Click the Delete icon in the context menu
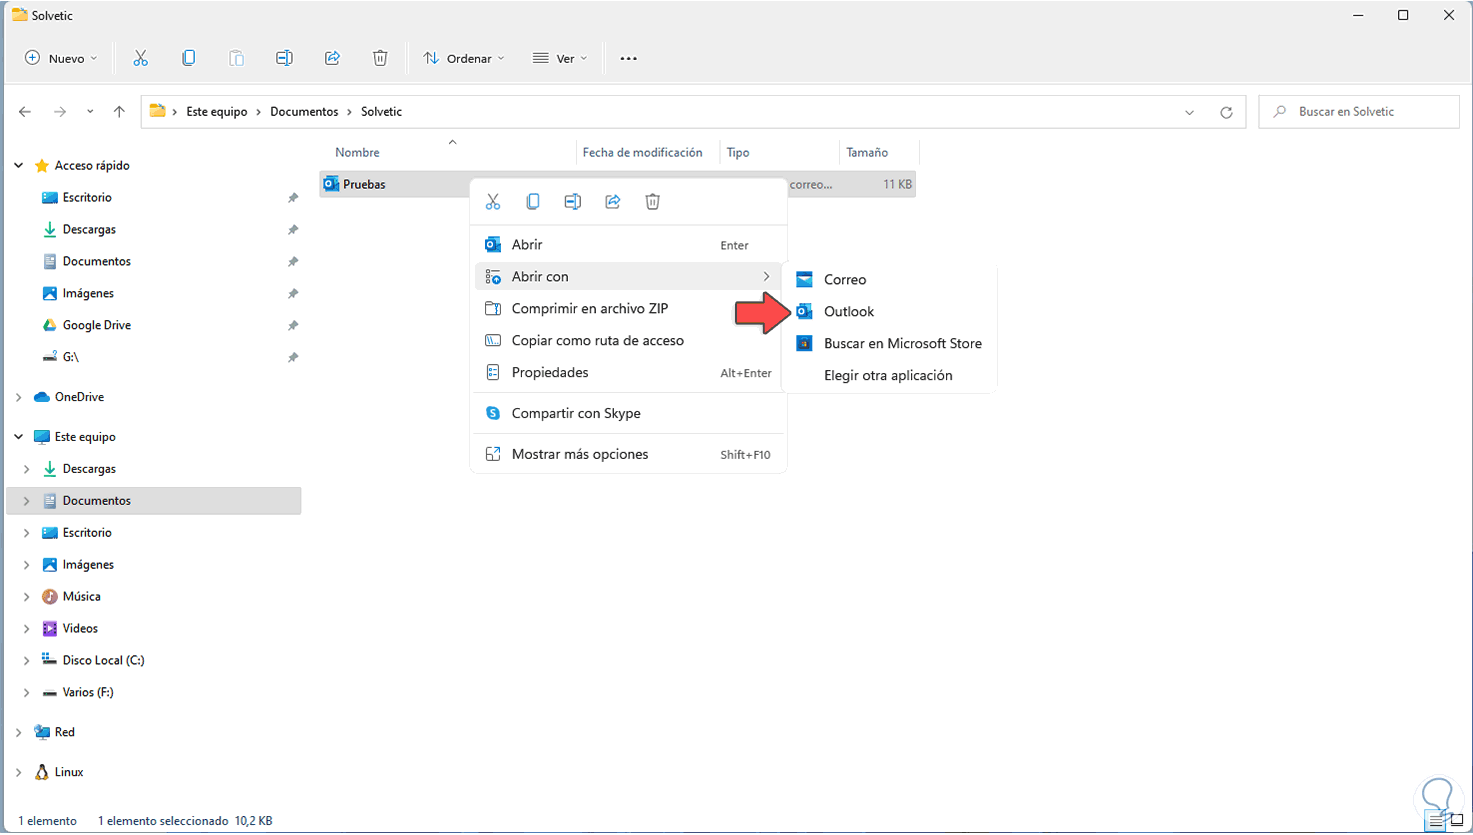This screenshot has height=835, width=1473. click(653, 202)
